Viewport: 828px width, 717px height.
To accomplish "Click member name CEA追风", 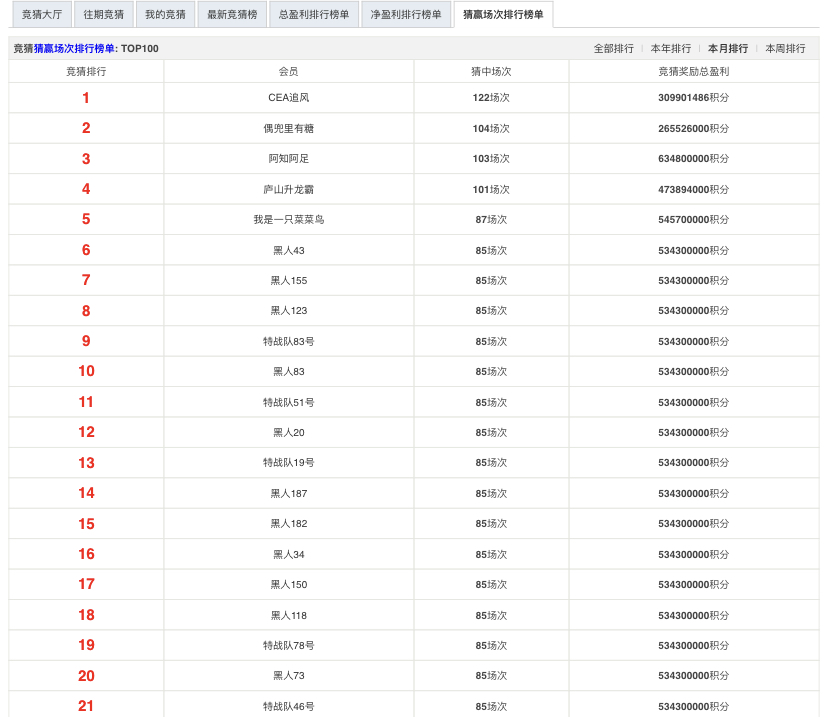I will 288,98.
